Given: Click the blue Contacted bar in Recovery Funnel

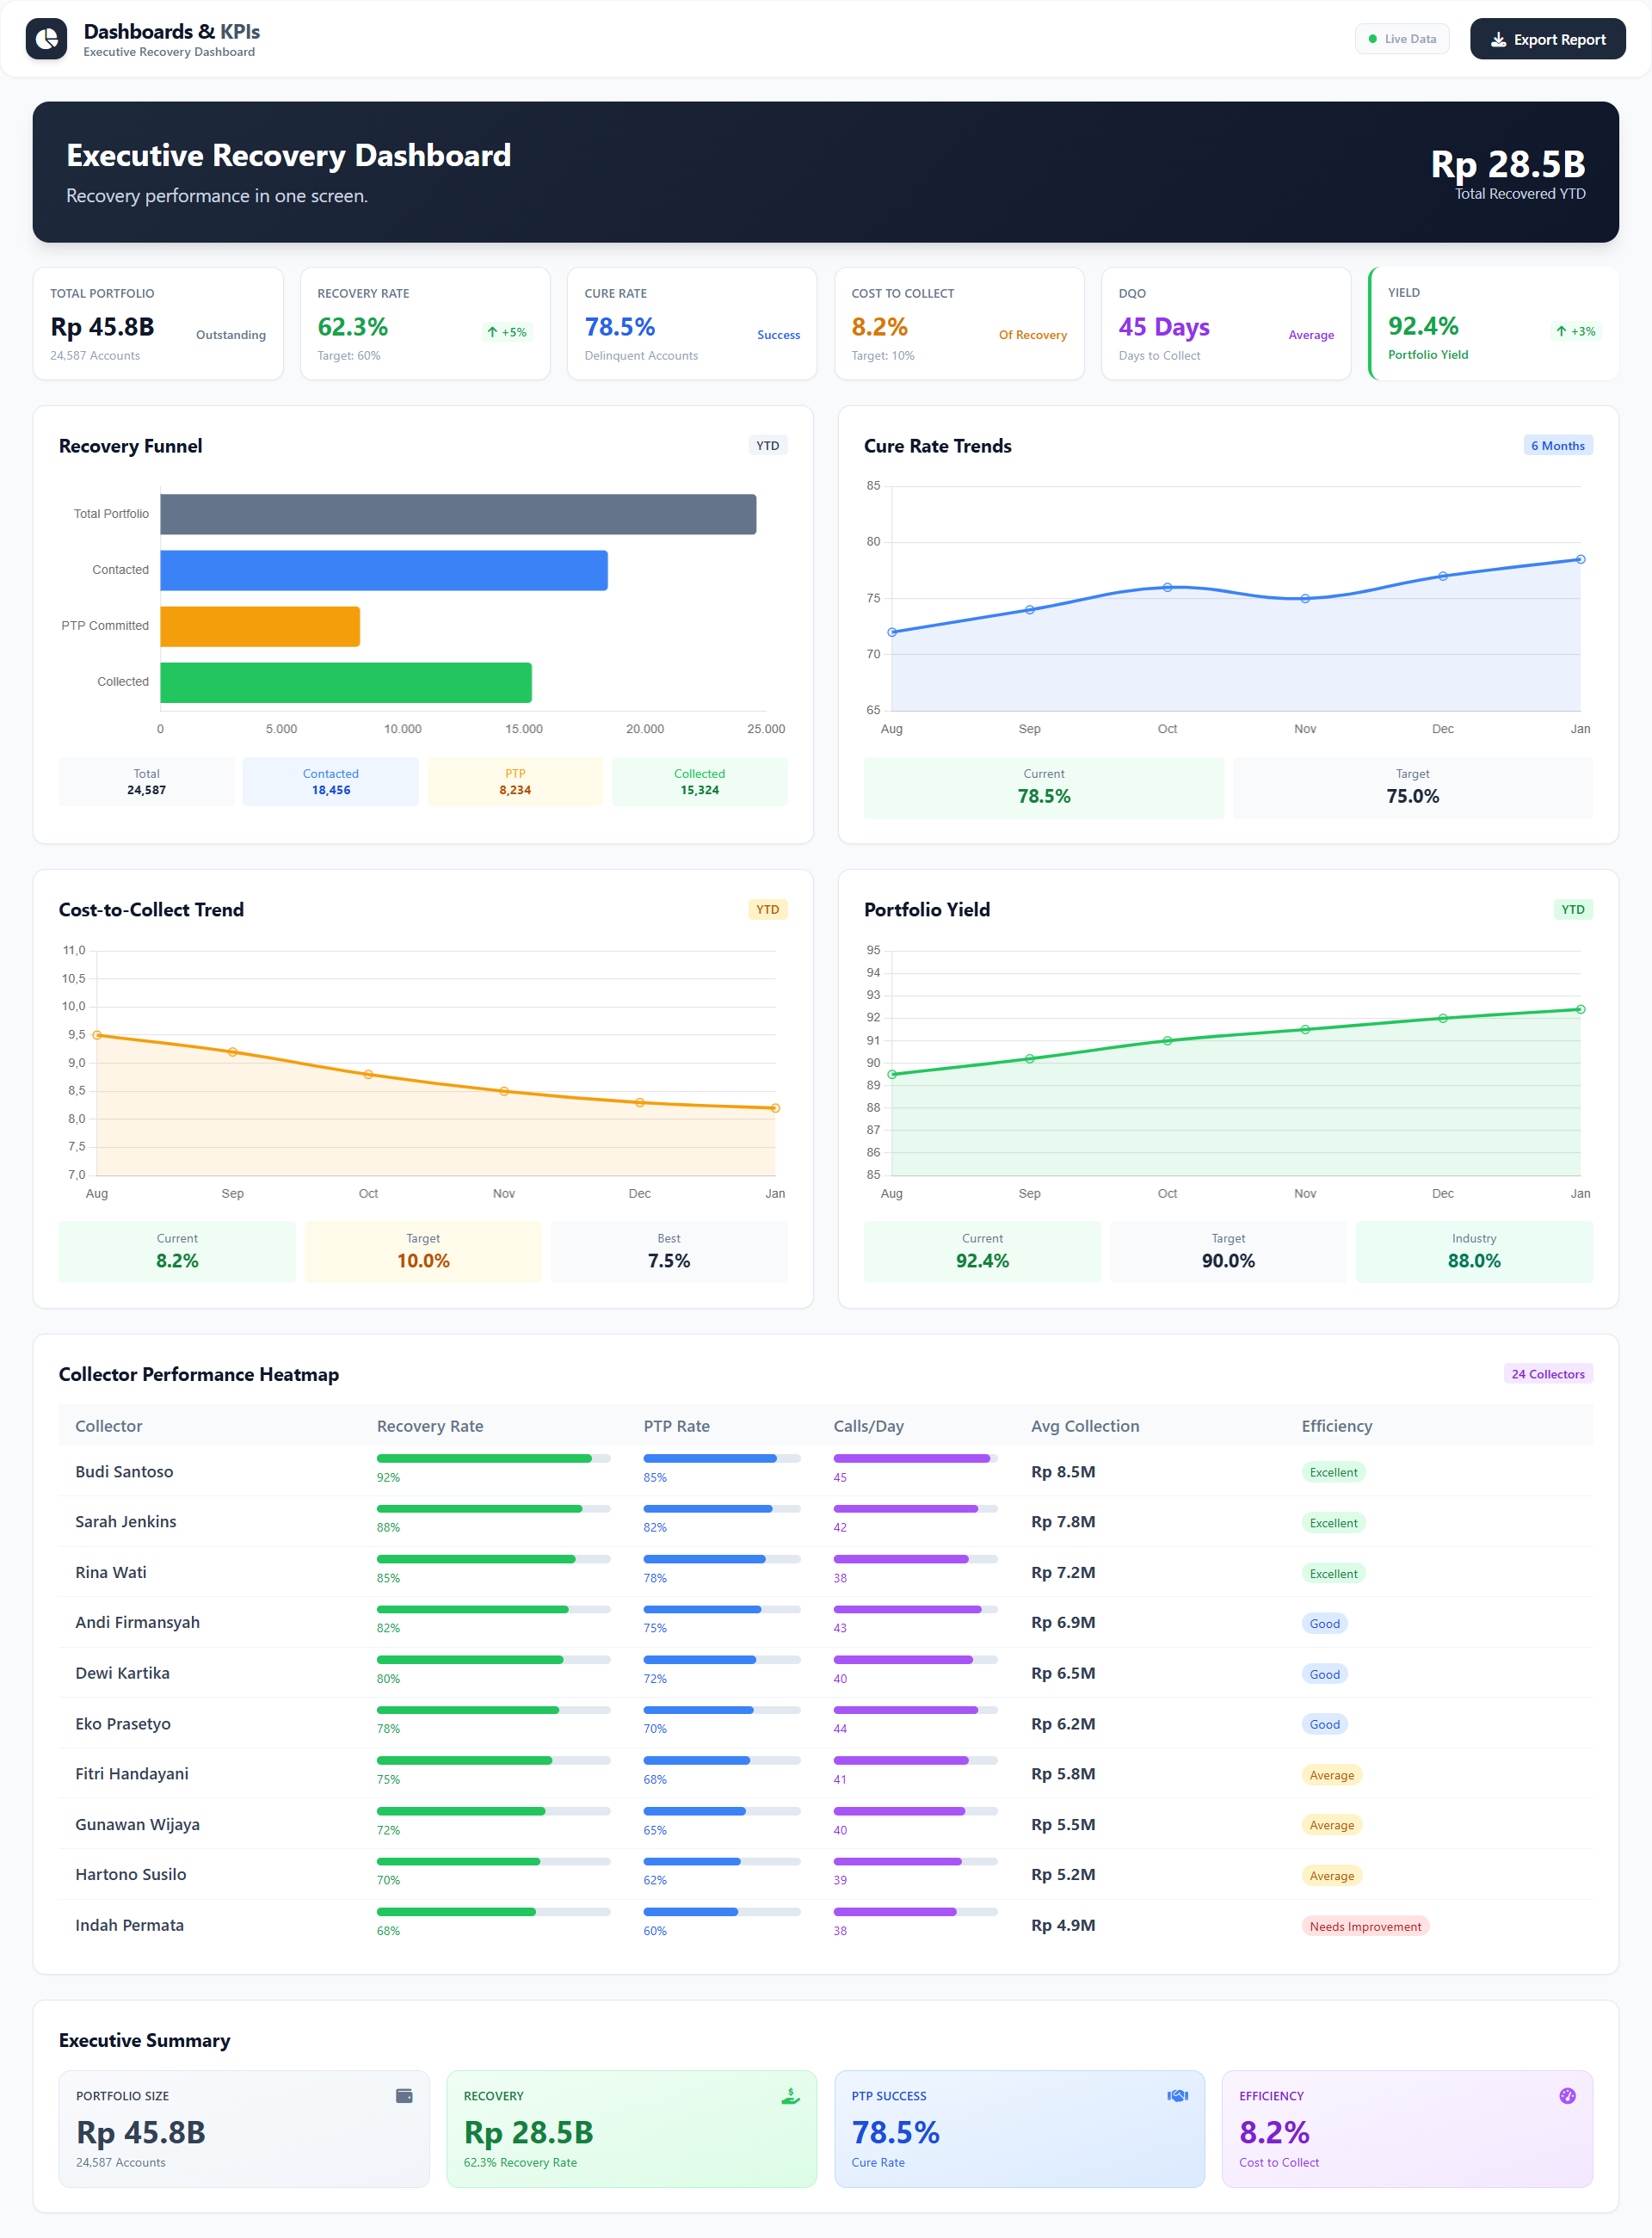Looking at the screenshot, I should click(x=384, y=570).
